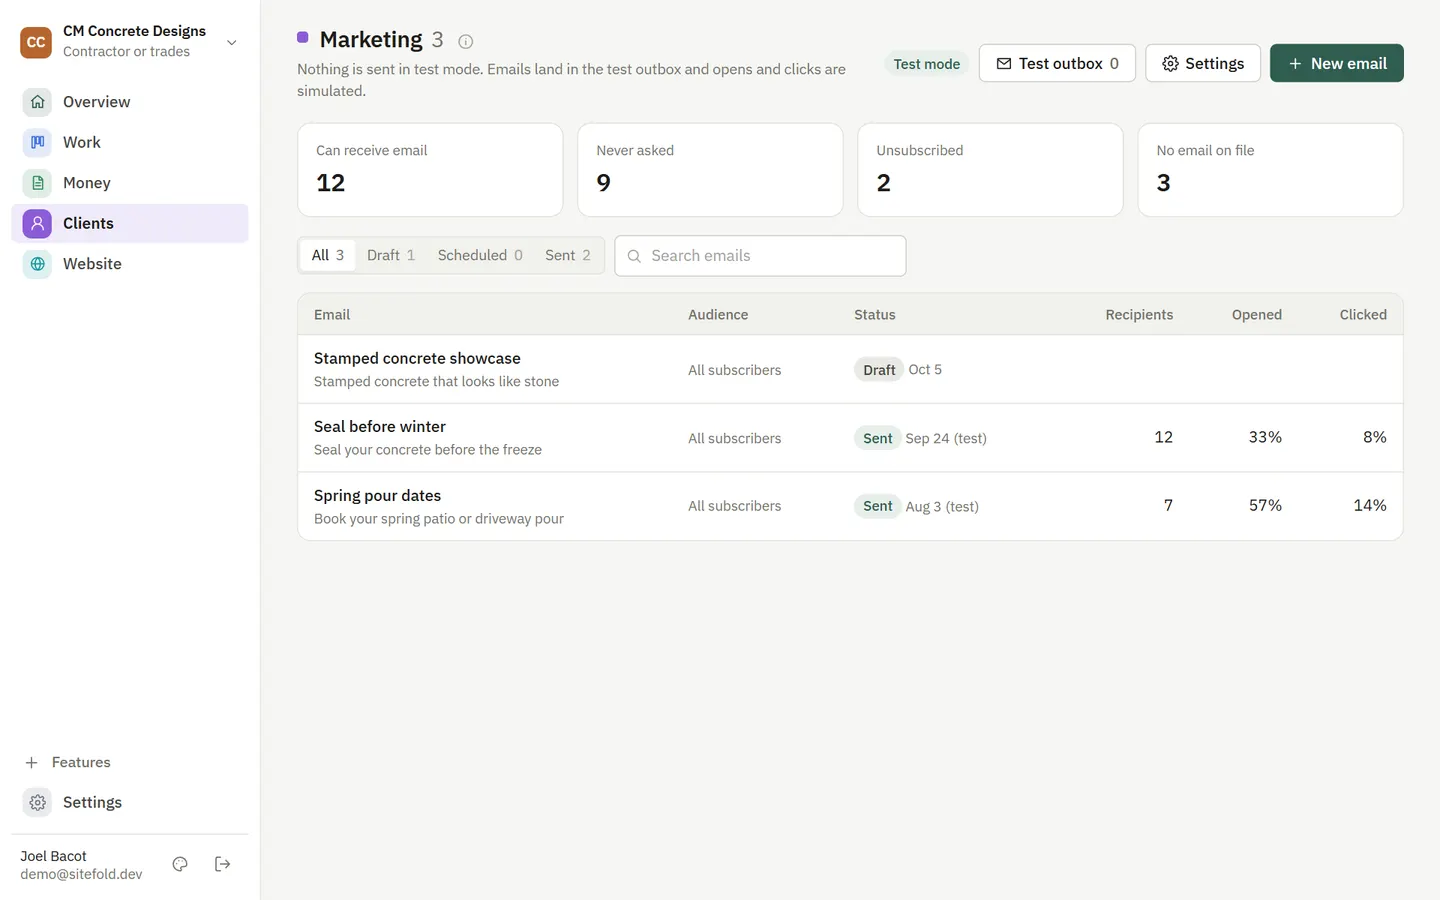Expand the CM Concrete Designs workspace chevron

coord(231,42)
